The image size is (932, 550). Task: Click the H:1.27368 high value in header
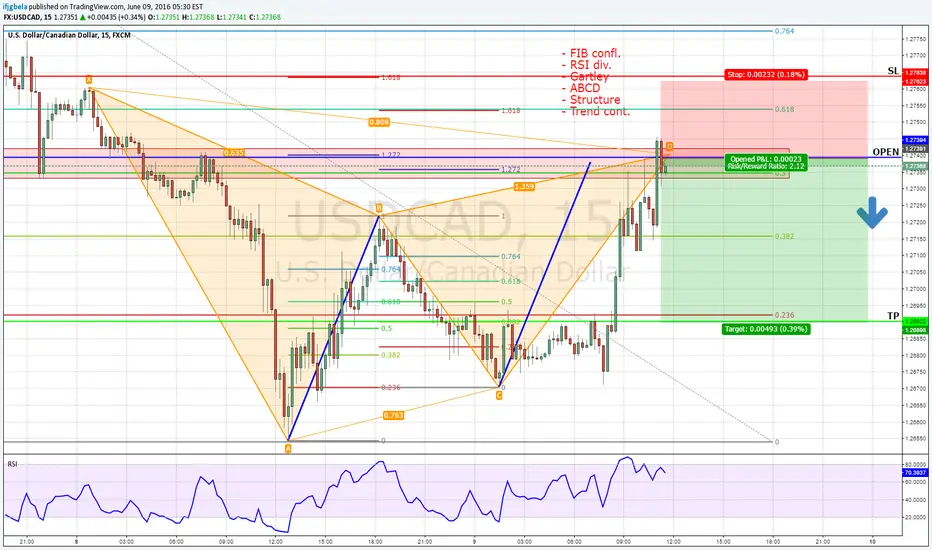click(x=198, y=17)
